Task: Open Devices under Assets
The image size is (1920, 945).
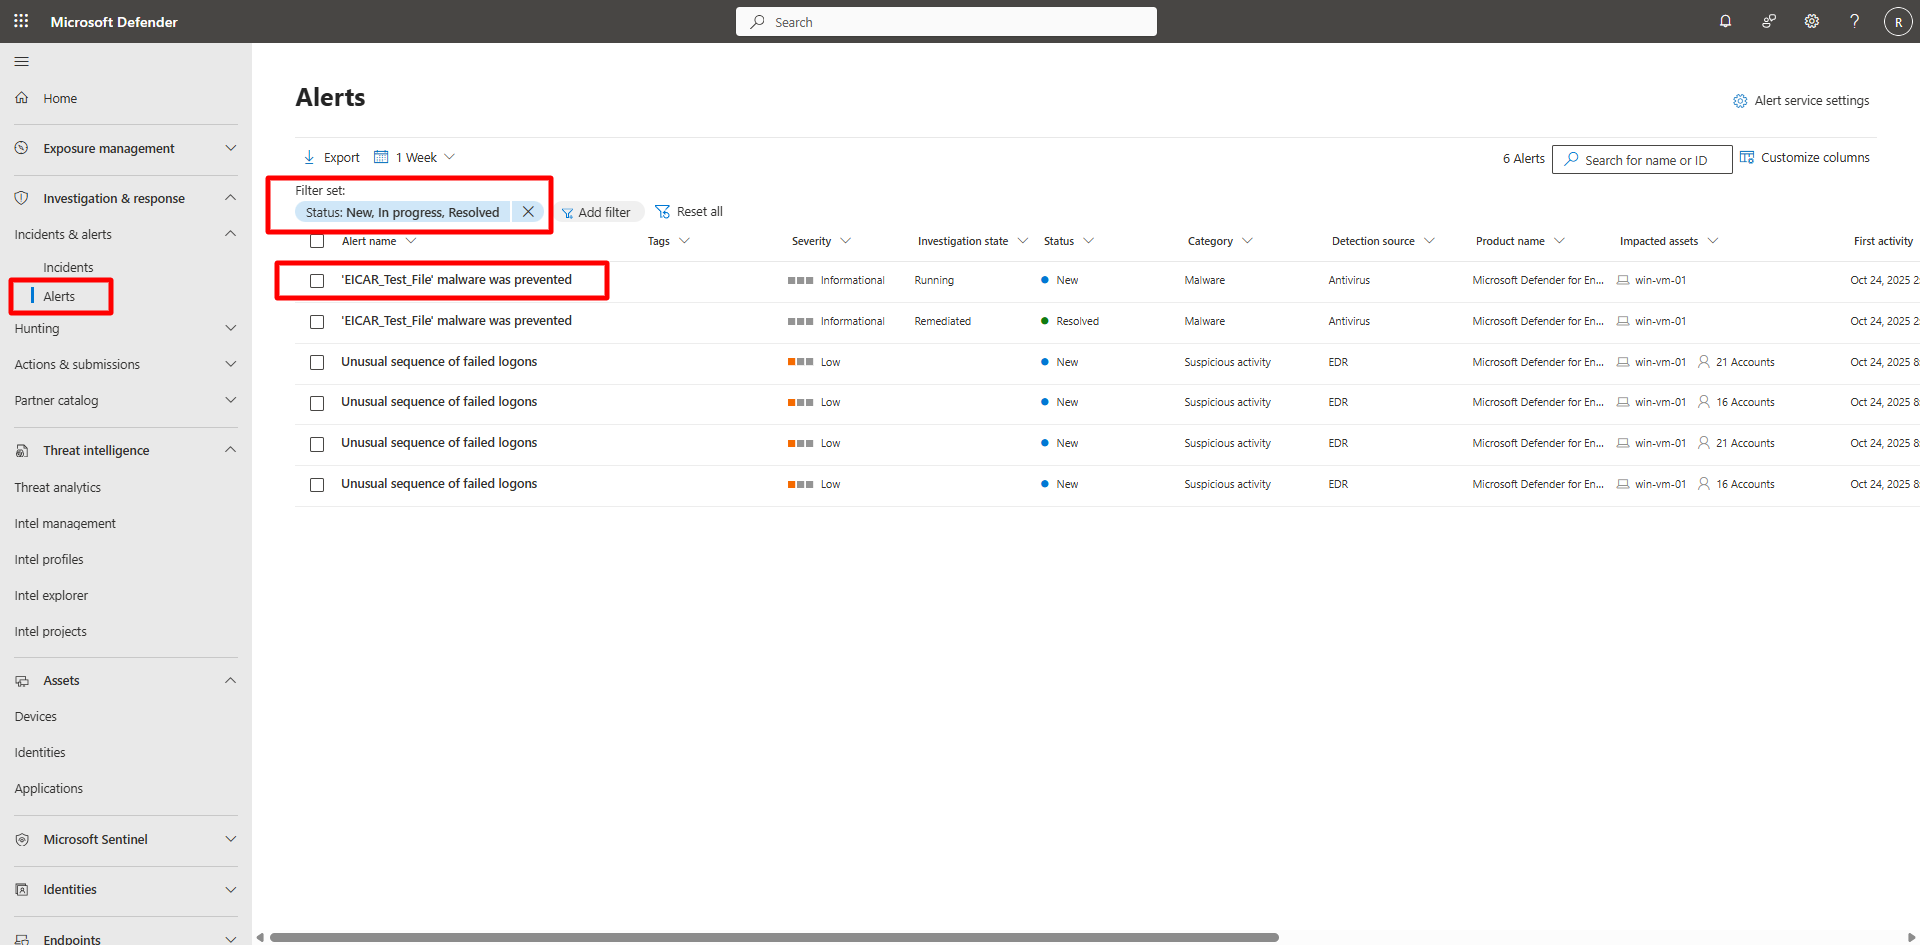Action: (36, 716)
